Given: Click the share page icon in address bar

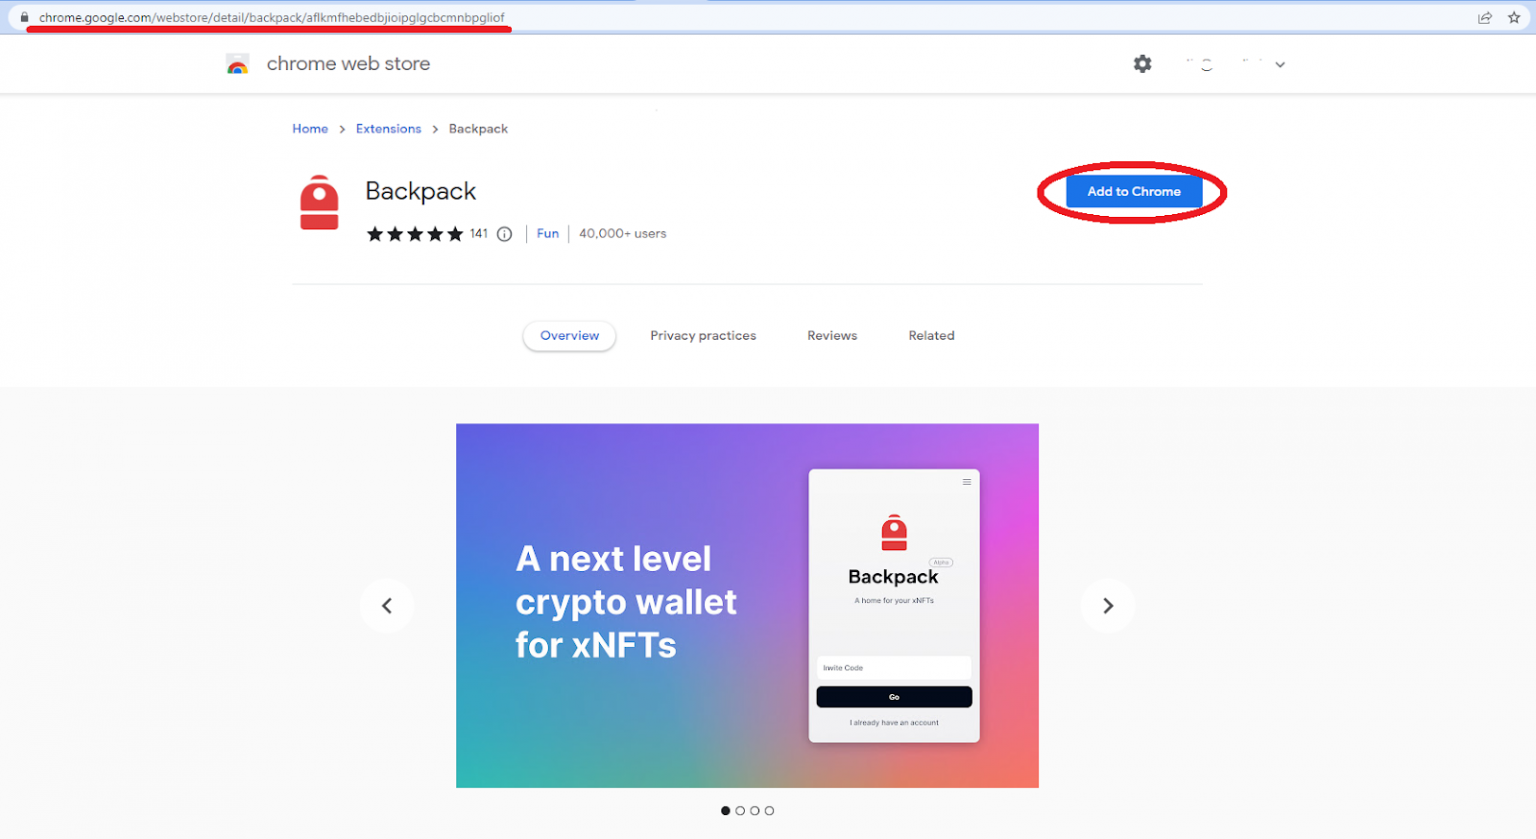Looking at the screenshot, I should [1485, 18].
